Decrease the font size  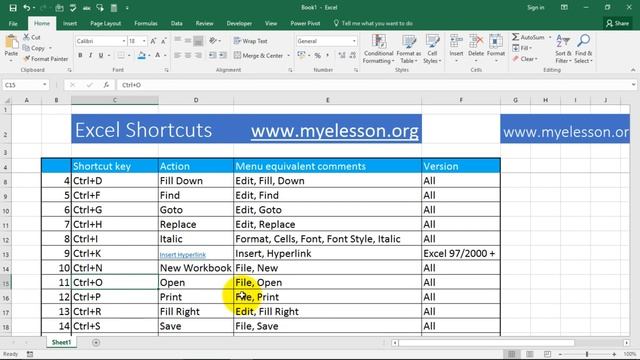pyautogui.click(x=164, y=41)
